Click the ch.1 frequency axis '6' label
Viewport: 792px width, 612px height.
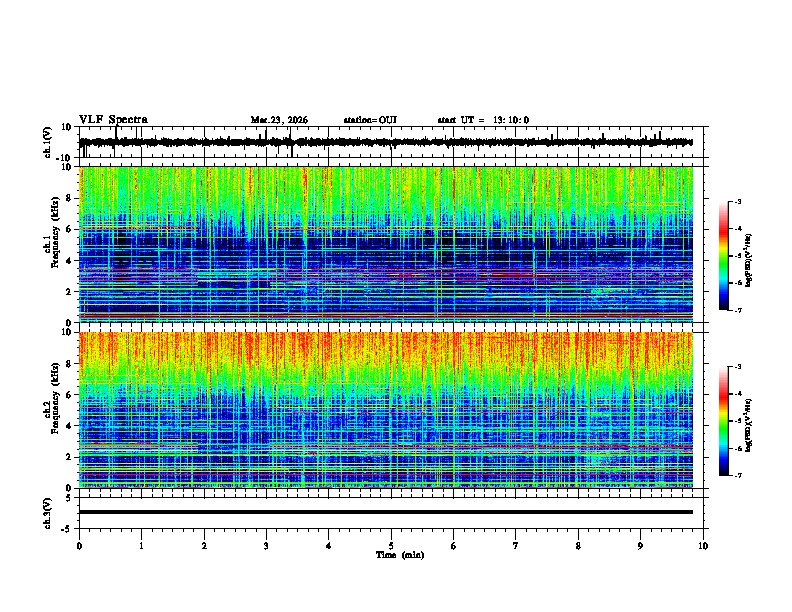point(70,229)
